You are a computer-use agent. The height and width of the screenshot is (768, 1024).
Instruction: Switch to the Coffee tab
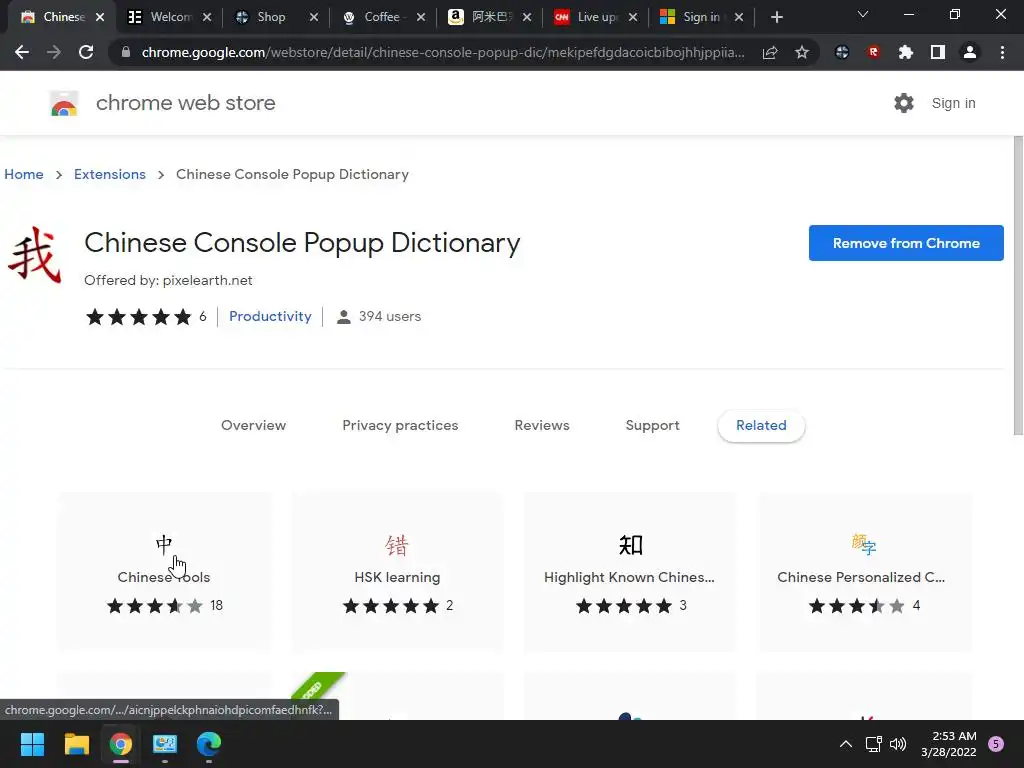click(382, 17)
